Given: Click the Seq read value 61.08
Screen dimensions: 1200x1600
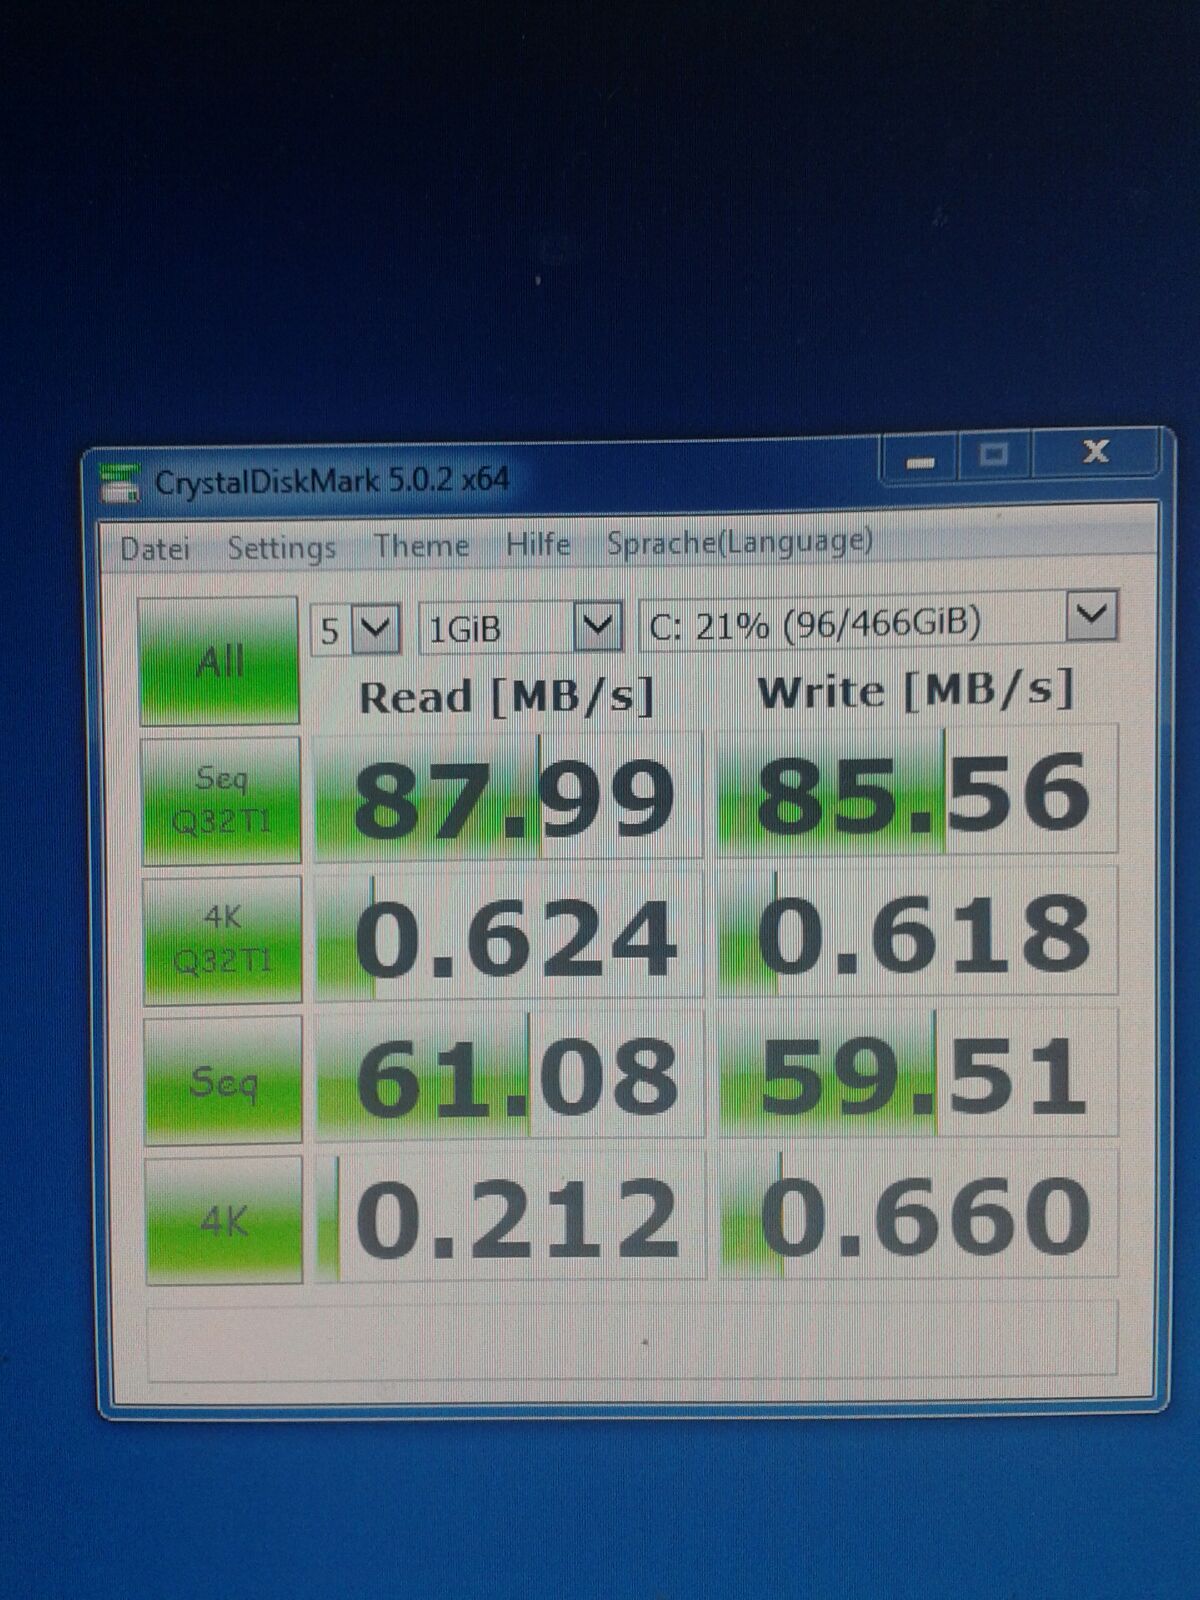Looking at the screenshot, I should coord(511,1076).
